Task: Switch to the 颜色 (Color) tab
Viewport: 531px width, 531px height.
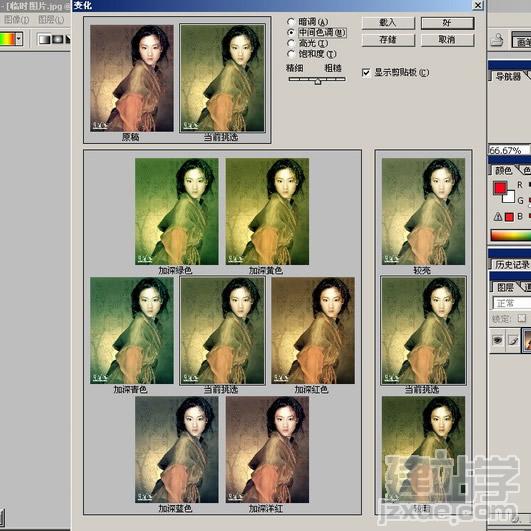Action: tap(503, 170)
